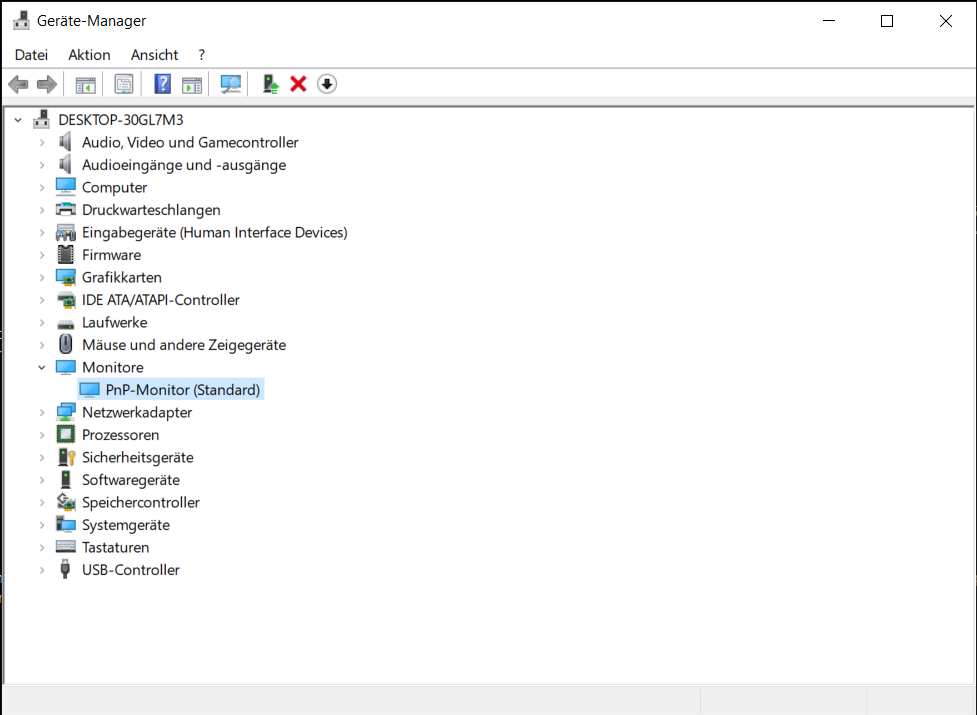
Task: Open the Datei menu
Action: pyautogui.click(x=31, y=55)
